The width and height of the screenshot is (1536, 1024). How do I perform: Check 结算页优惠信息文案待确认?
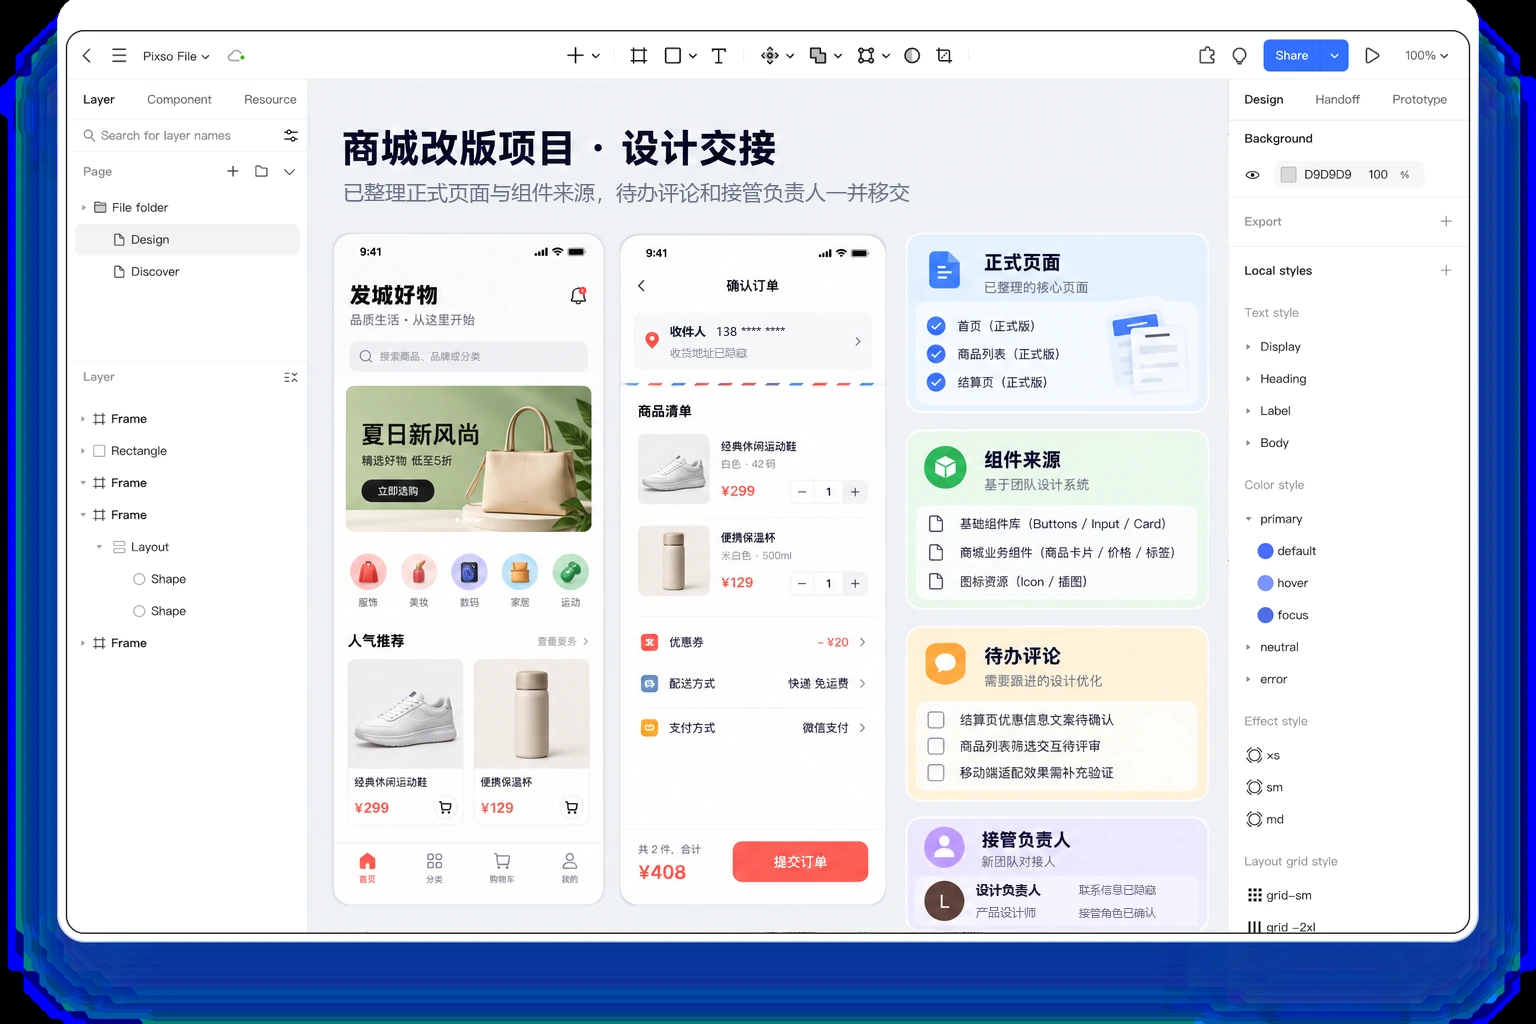click(x=936, y=720)
